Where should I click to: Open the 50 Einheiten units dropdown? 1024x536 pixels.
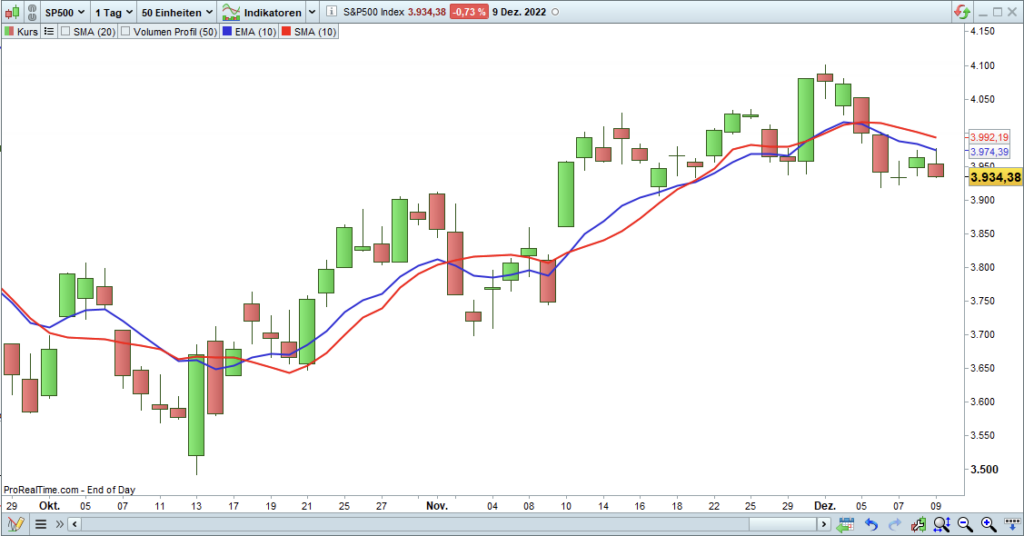[176, 13]
